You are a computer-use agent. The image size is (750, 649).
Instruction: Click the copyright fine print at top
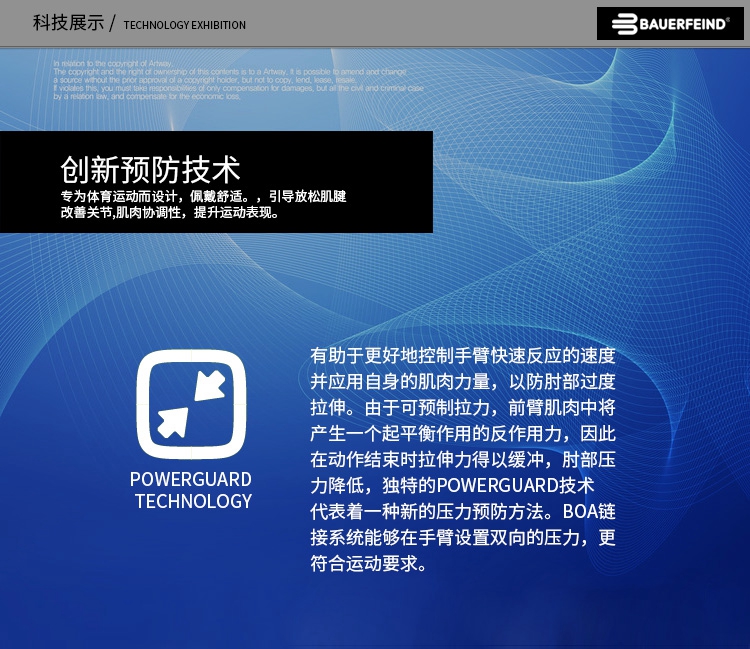pyautogui.click(x=238, y=81)
